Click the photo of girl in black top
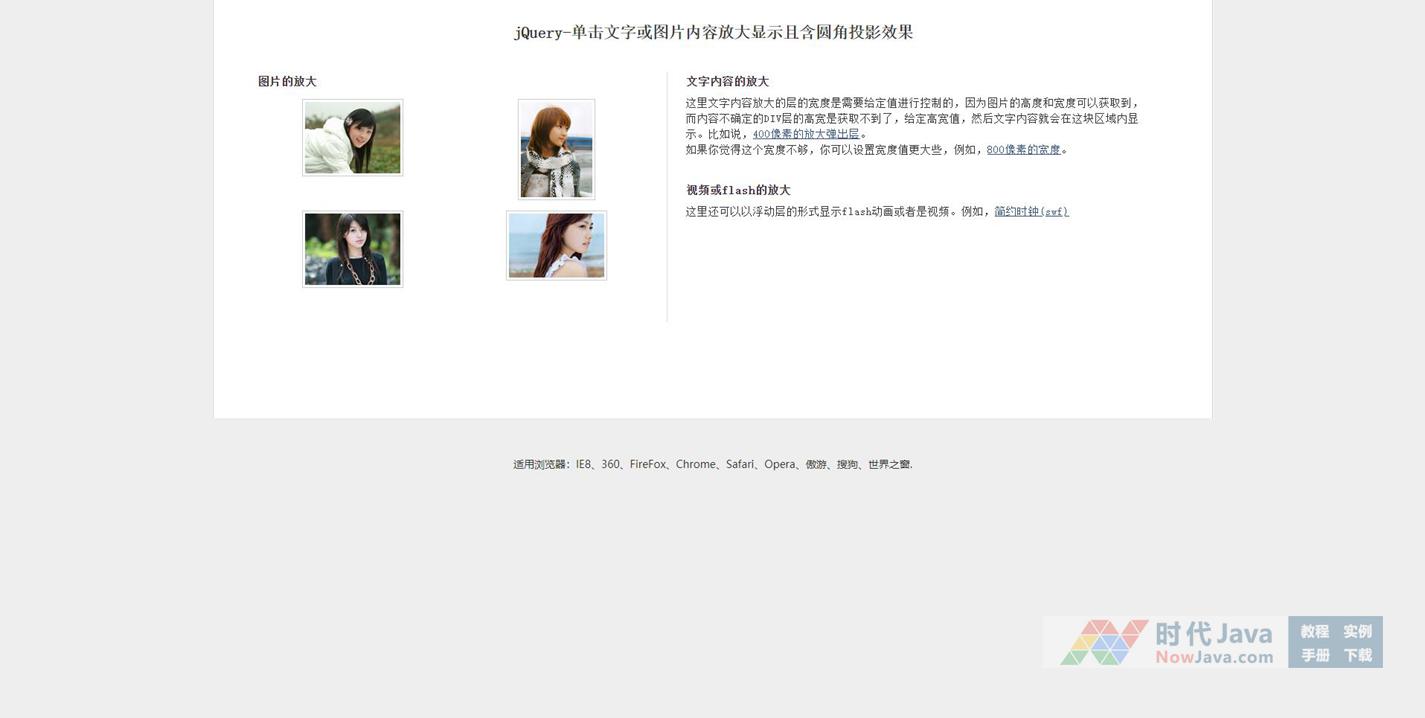 pyautogui.click(x=352, y=249)
